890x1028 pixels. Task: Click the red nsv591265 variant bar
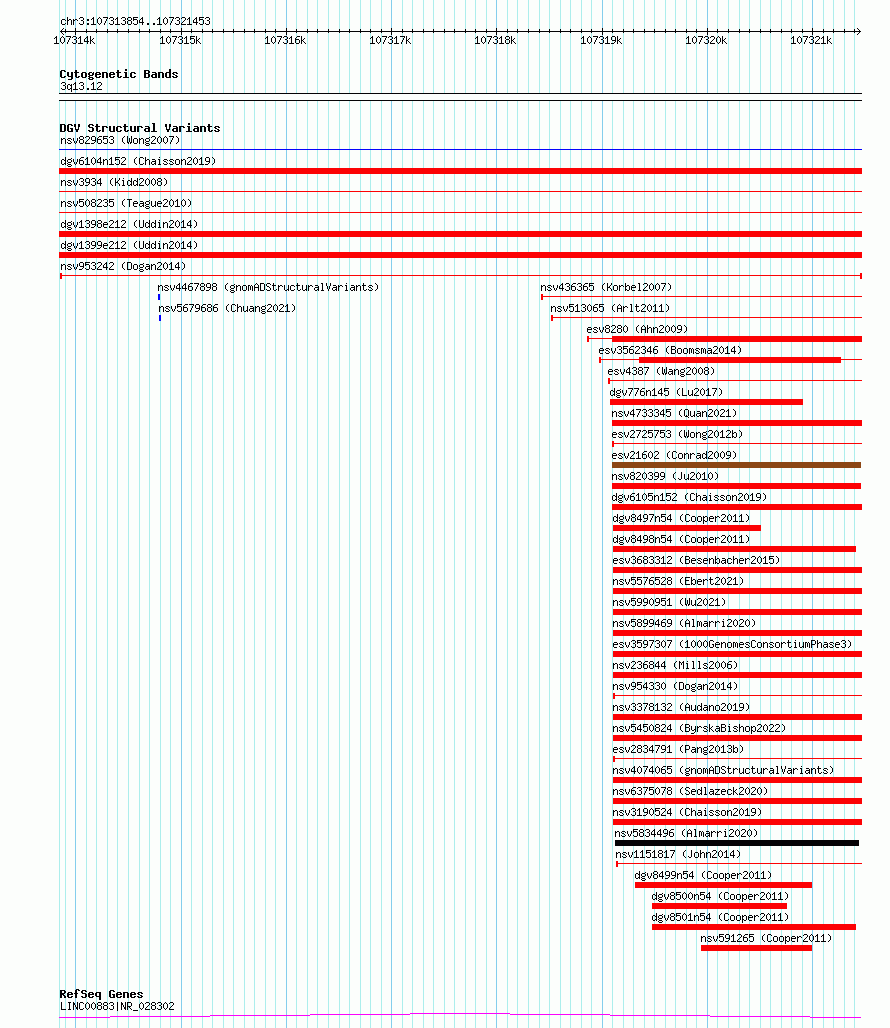(756, 948)
